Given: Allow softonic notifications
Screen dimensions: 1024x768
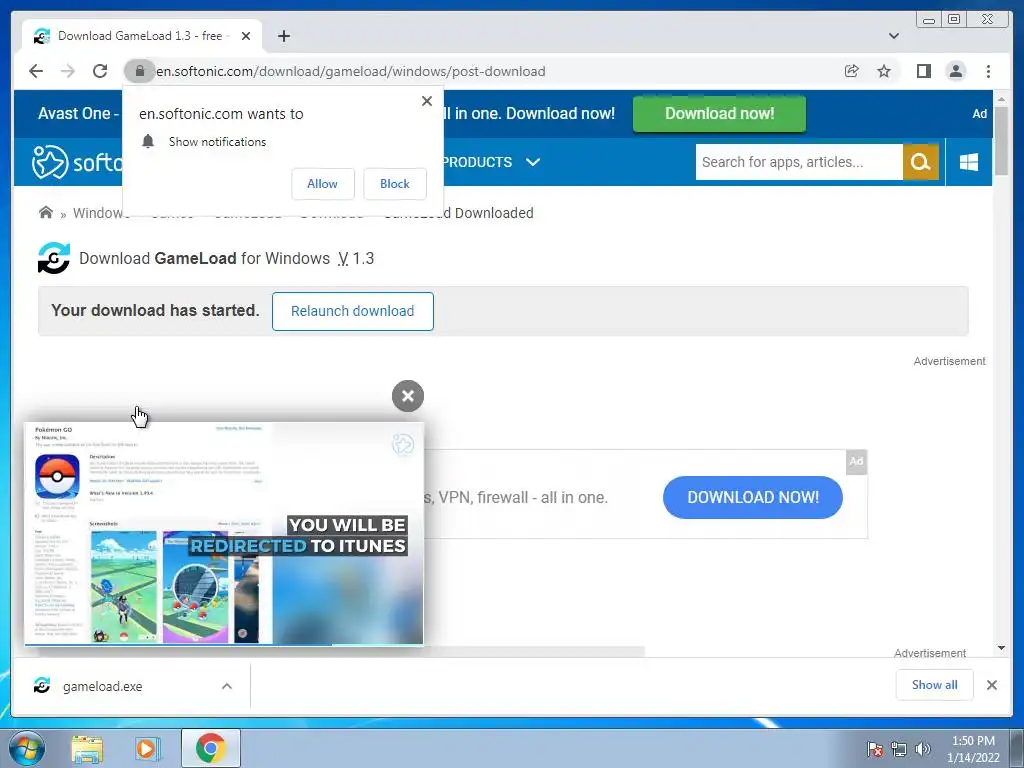Looking at the screenshot, I should (x=323, y=184).
